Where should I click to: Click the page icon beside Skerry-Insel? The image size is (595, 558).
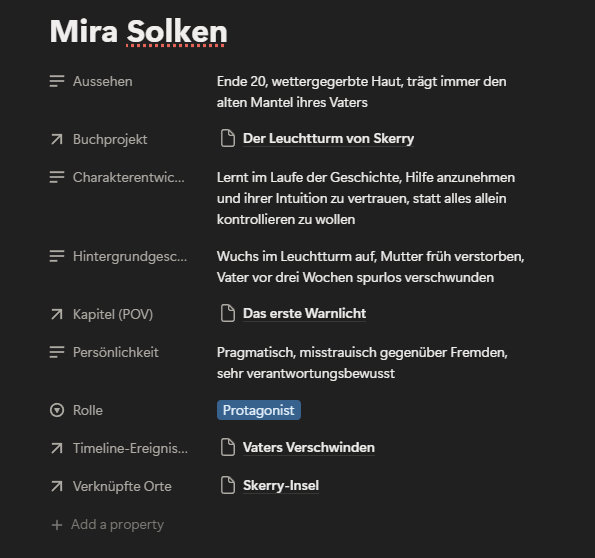[228, 485]
